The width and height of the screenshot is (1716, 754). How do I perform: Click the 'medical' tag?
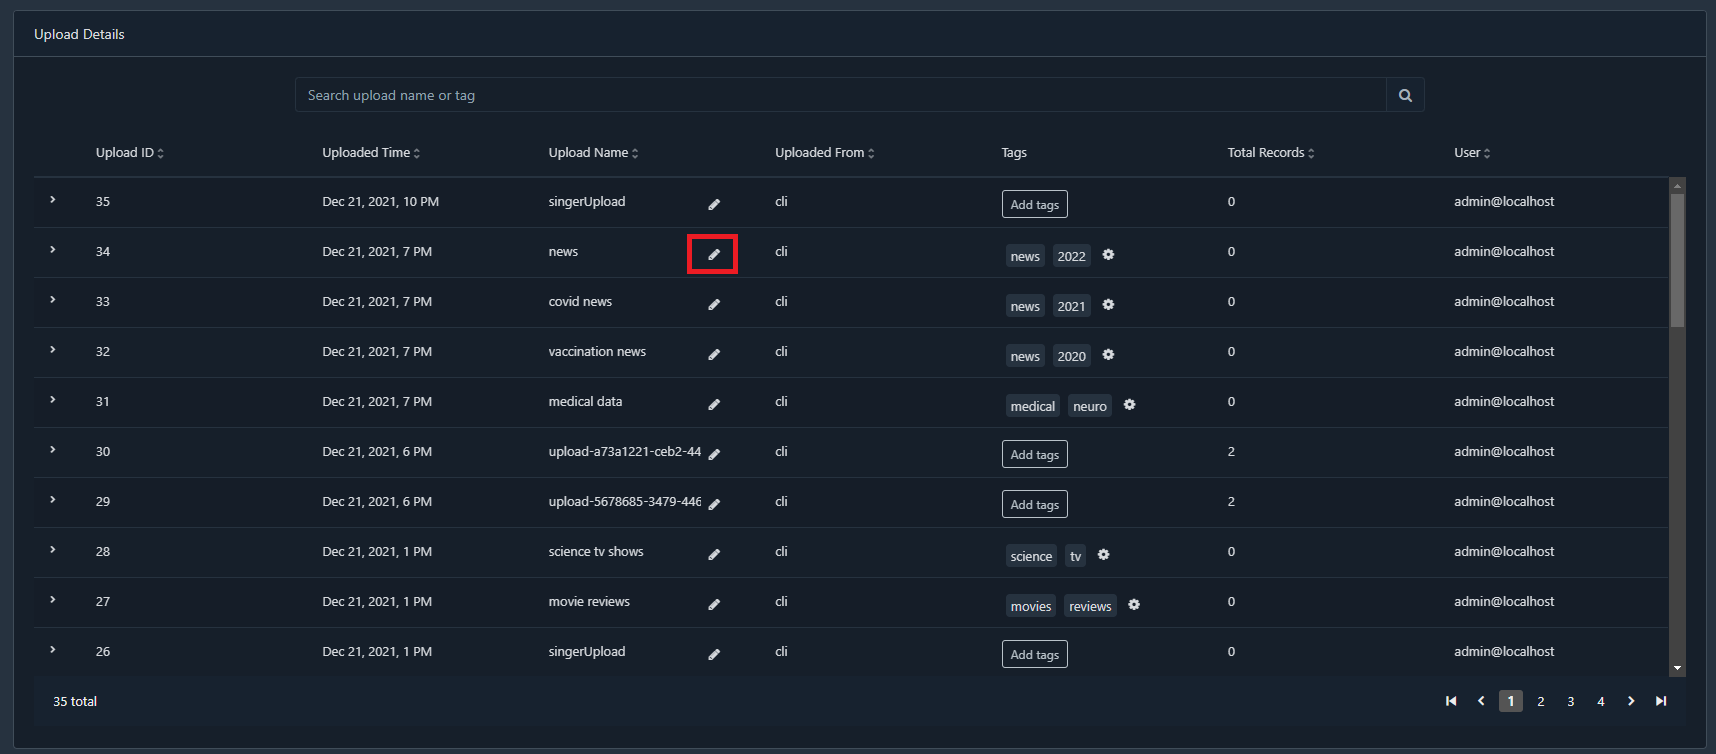[x=1033, y=406]
